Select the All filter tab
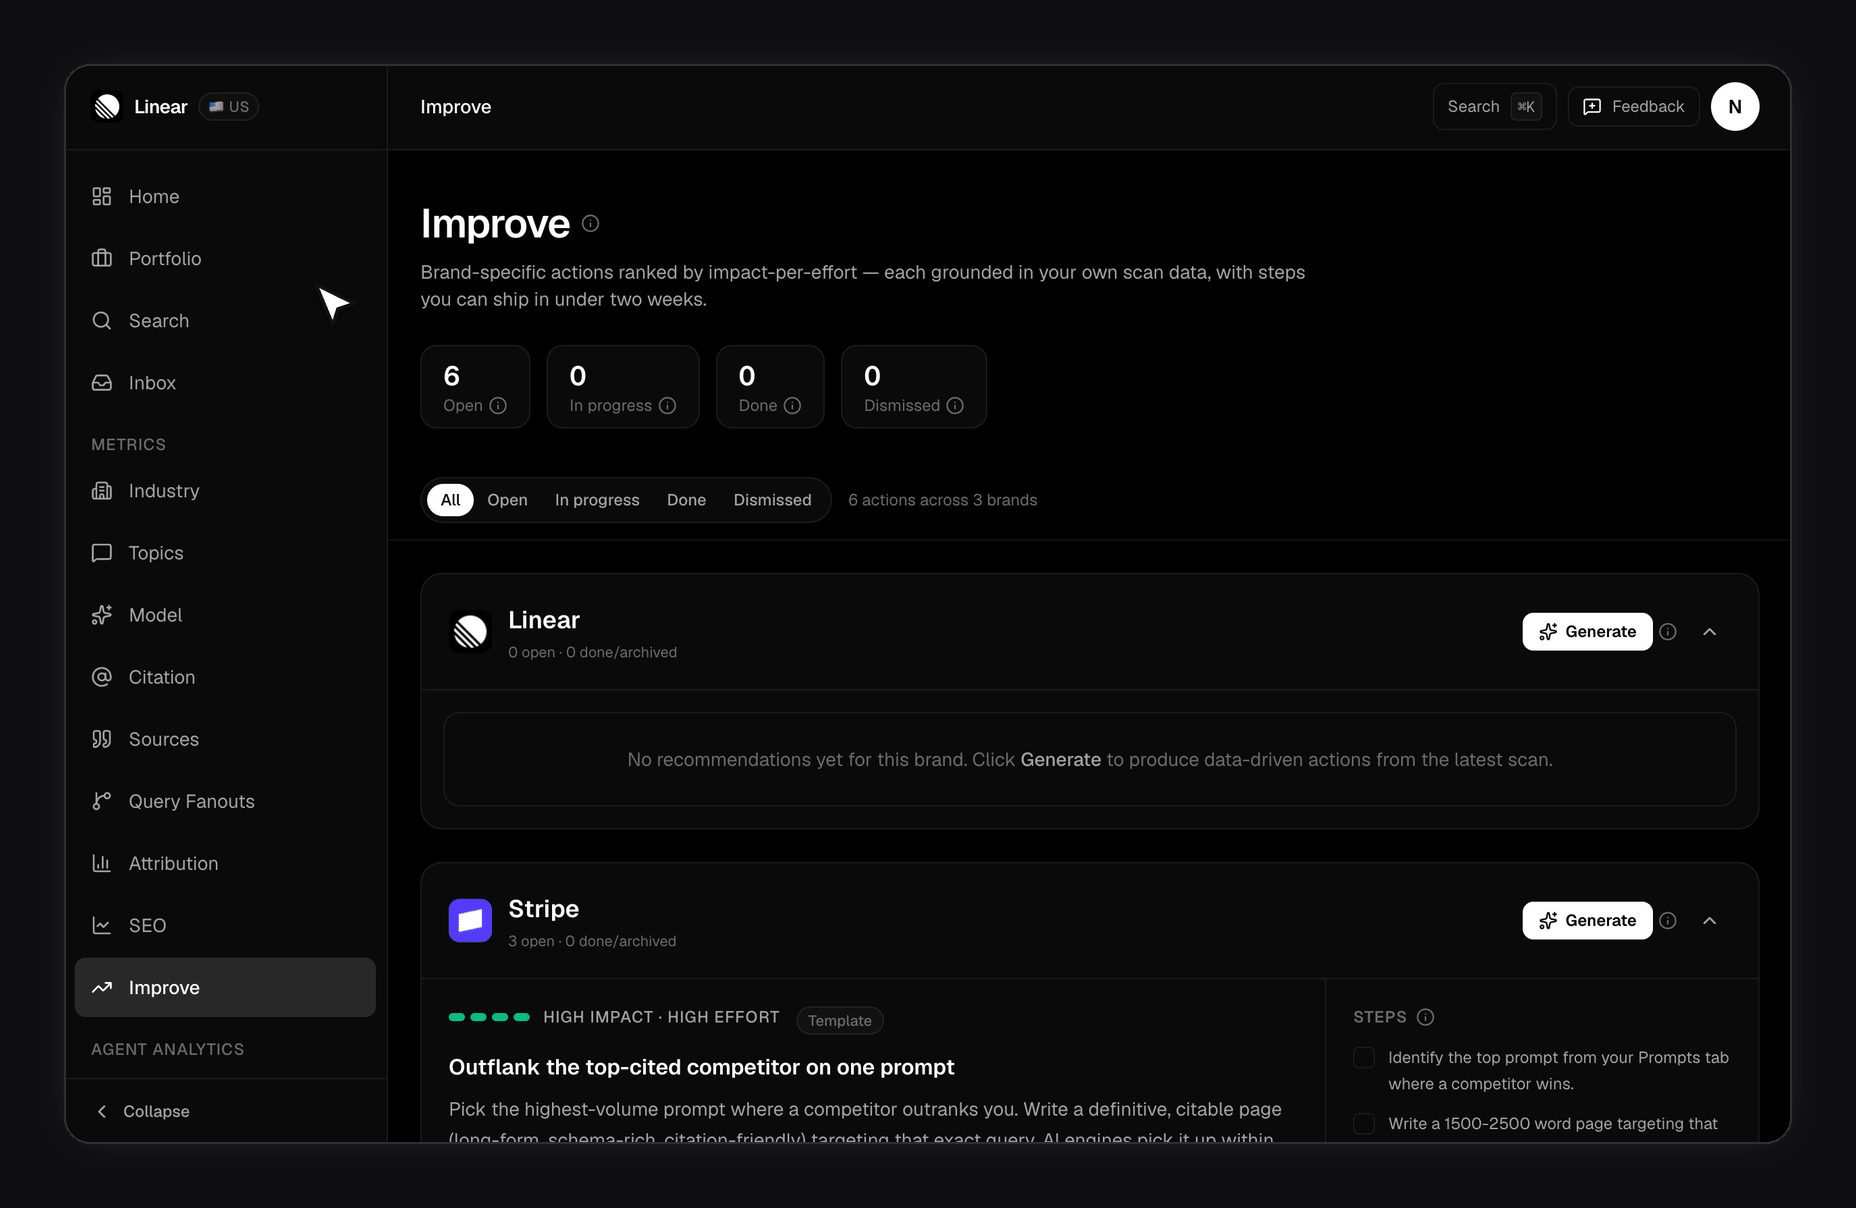This screenshot has width=1856, height=1208. point(450,500)
